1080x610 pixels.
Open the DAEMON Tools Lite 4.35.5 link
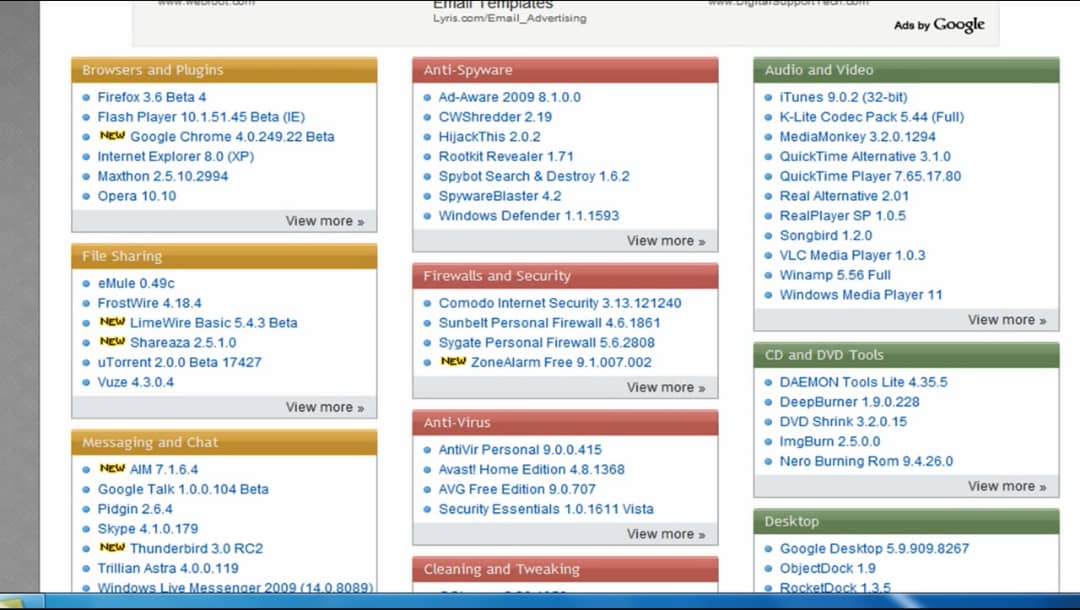pos(863,382)
